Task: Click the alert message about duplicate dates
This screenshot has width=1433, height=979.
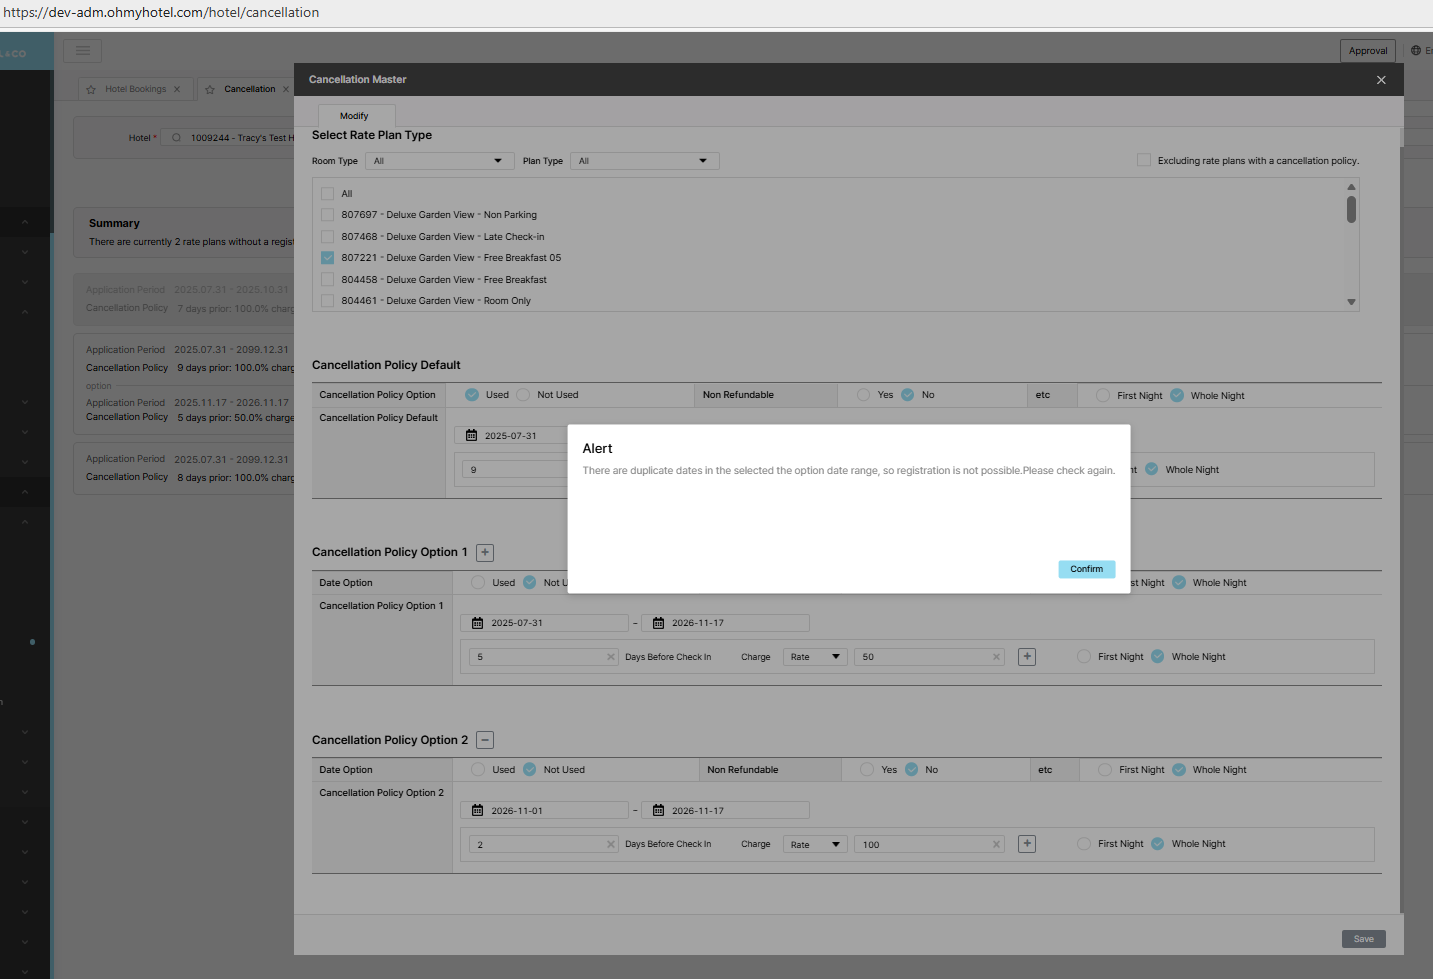Action: tap(849, 471)
